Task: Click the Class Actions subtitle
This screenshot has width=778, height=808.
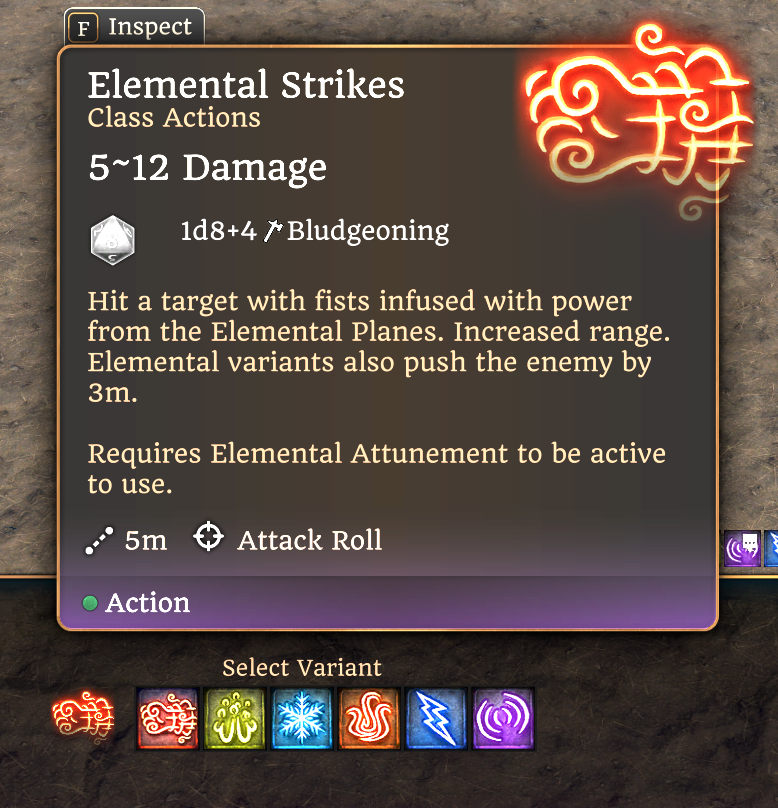Action: 174,118
